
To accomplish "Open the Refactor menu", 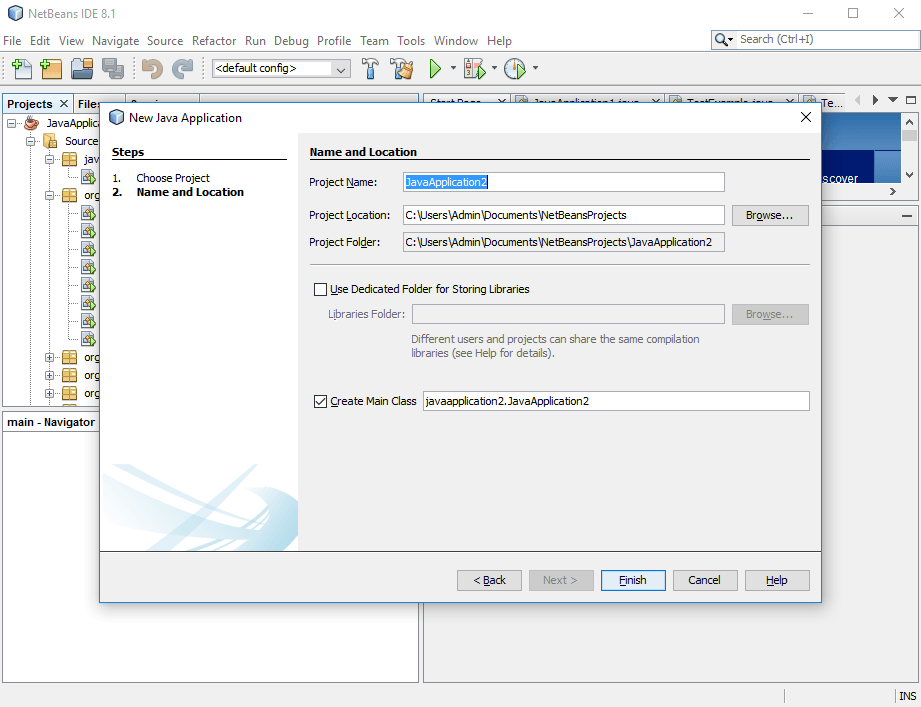I will tap(214, 41).
